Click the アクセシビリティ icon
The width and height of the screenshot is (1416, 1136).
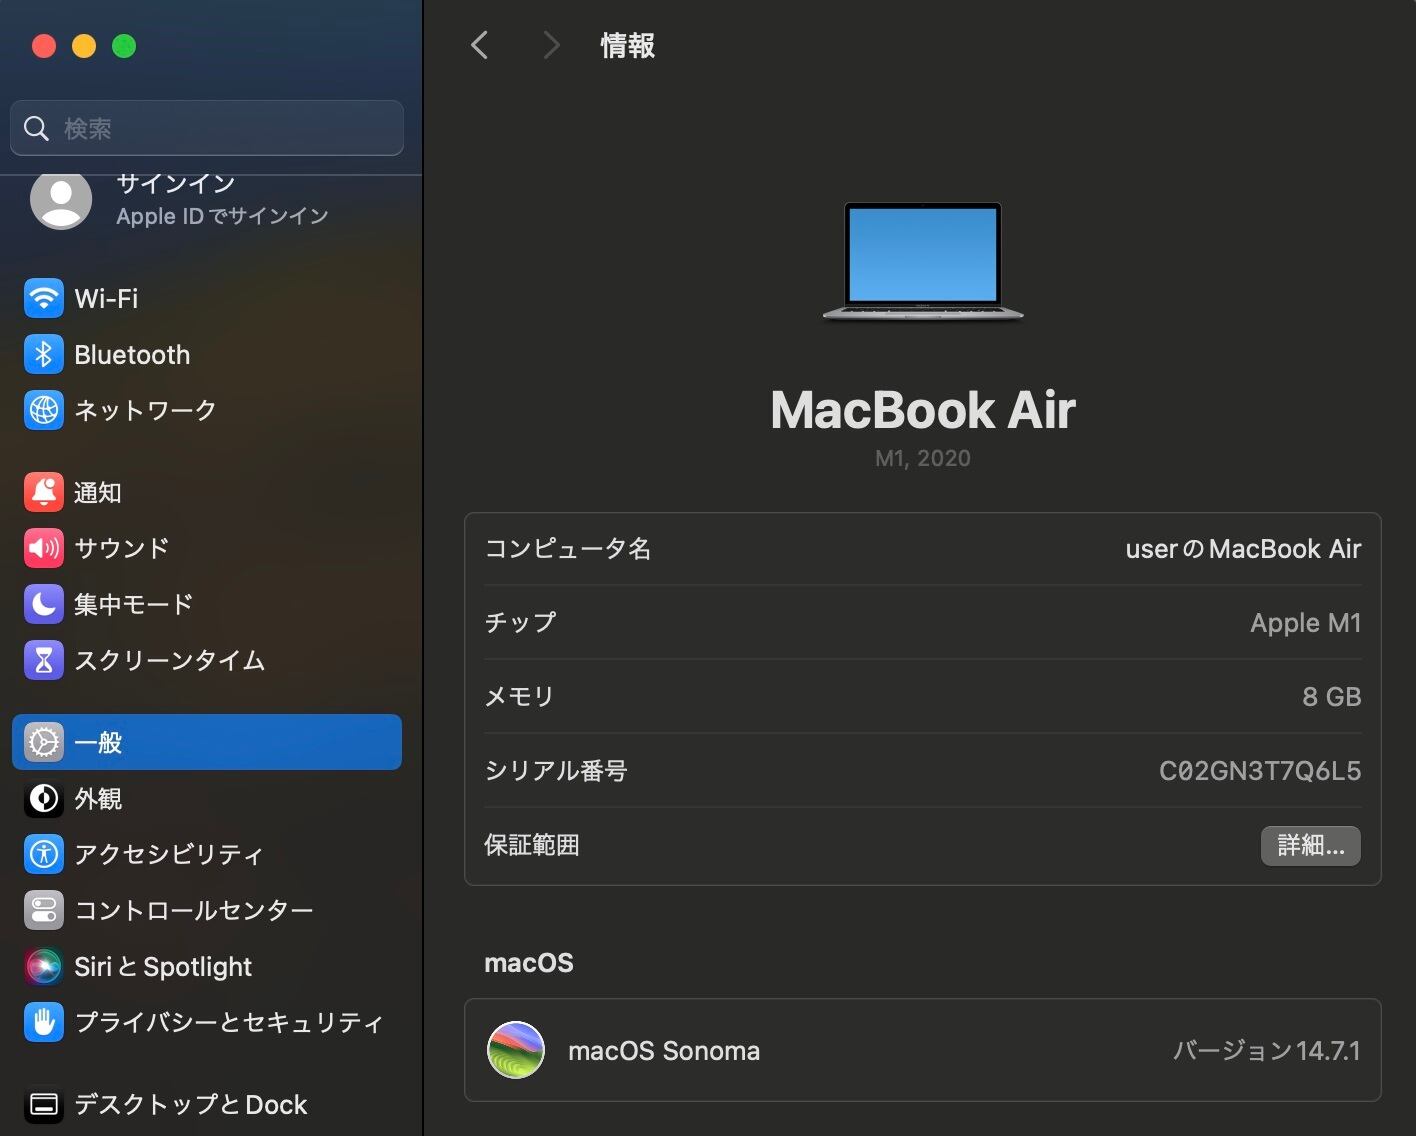44,854
